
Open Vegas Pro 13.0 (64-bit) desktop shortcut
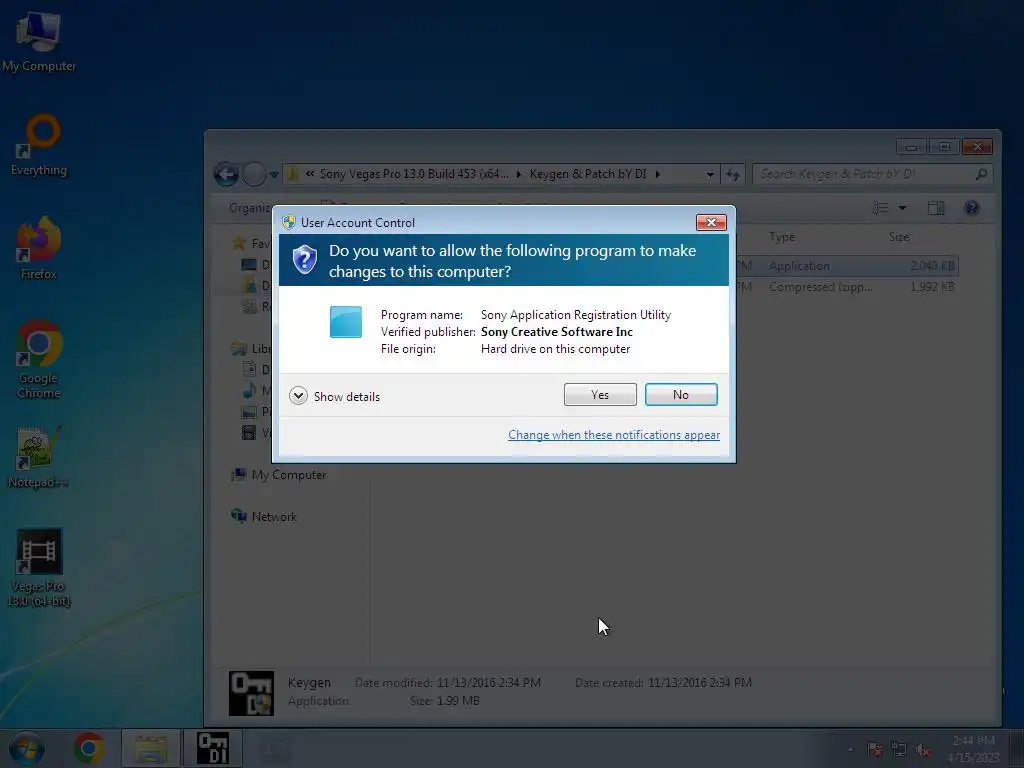[39, 568]
